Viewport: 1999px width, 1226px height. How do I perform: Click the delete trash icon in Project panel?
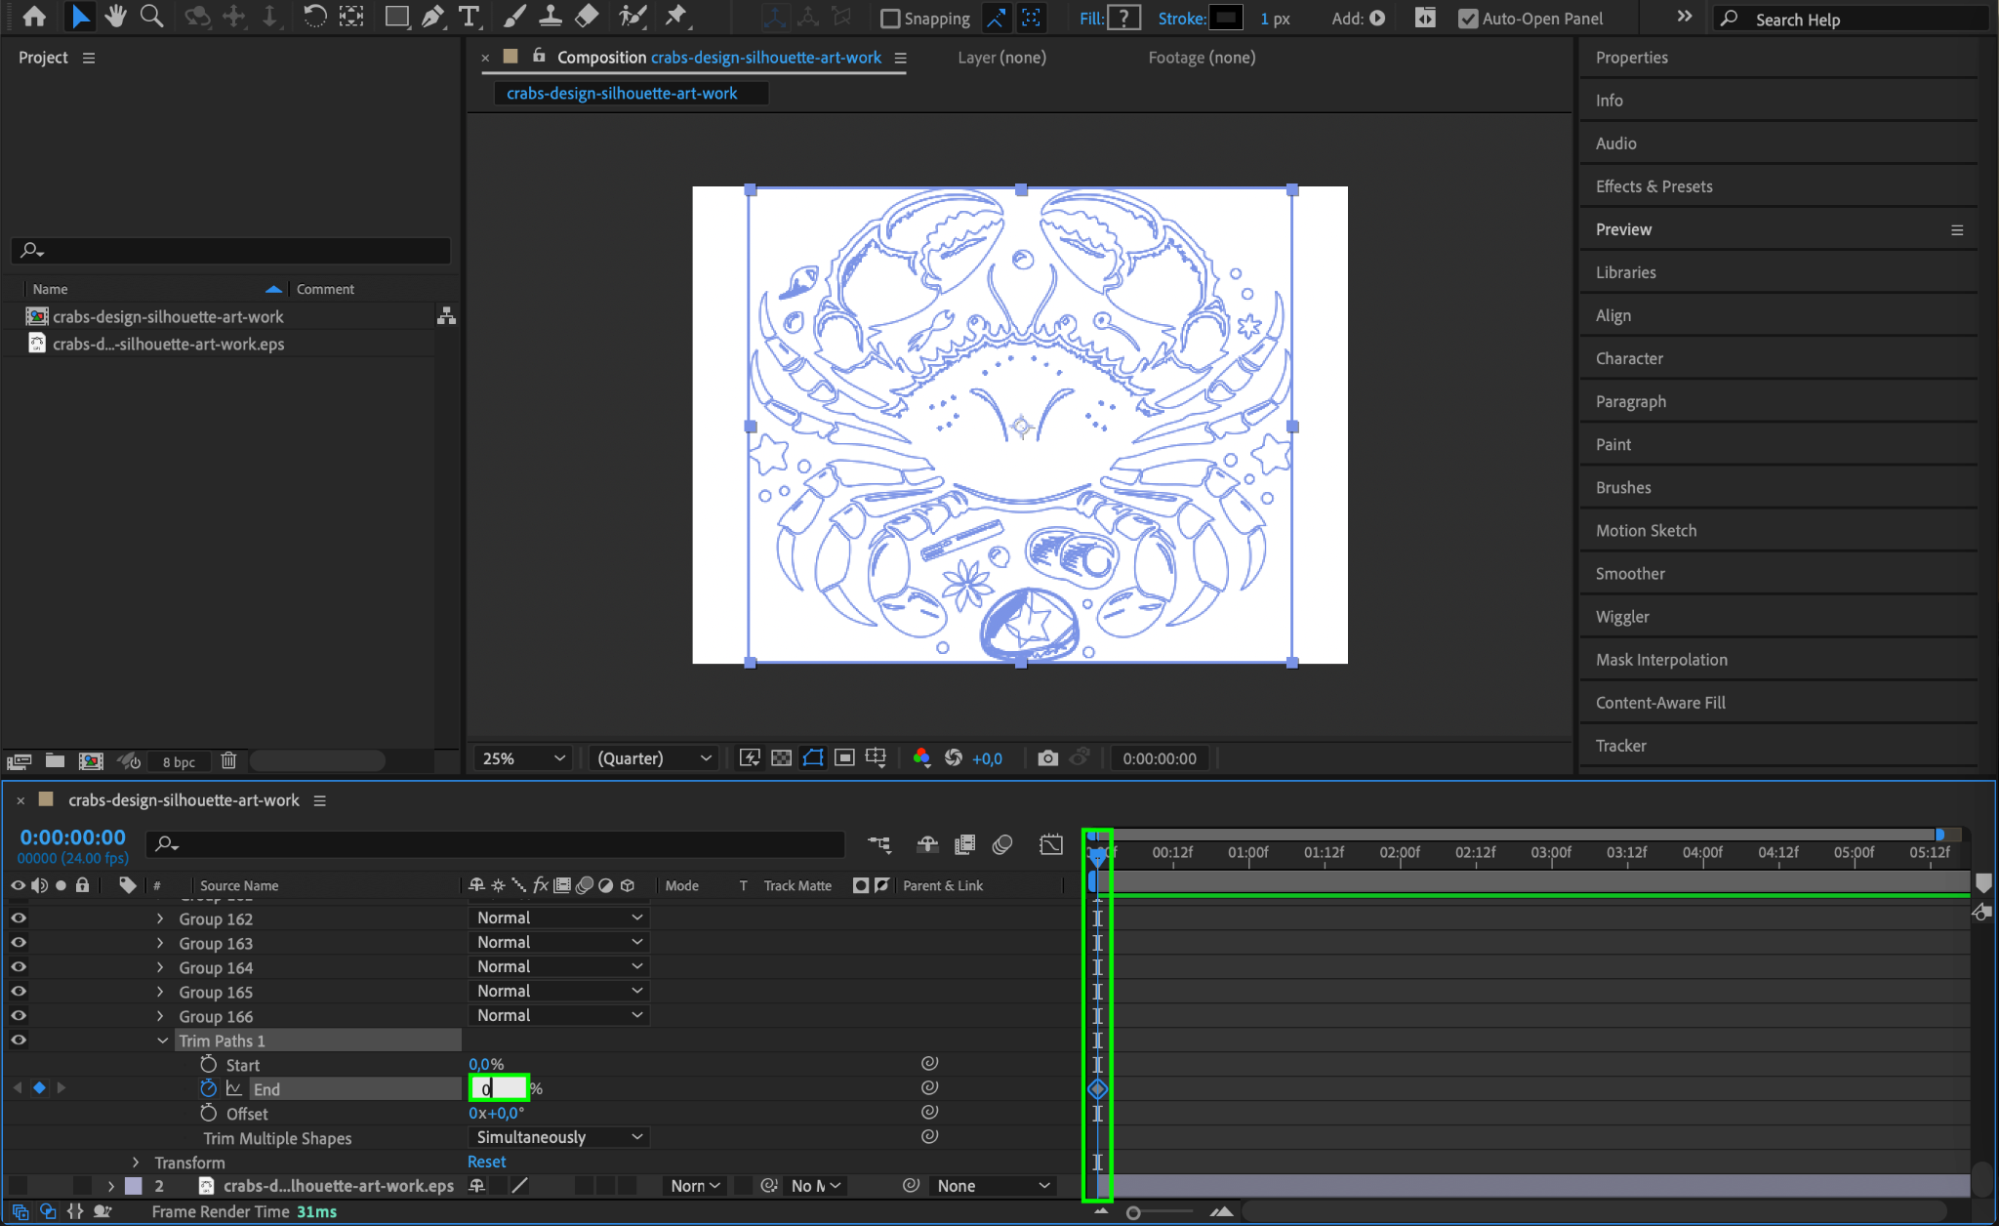tap(228, 761)
